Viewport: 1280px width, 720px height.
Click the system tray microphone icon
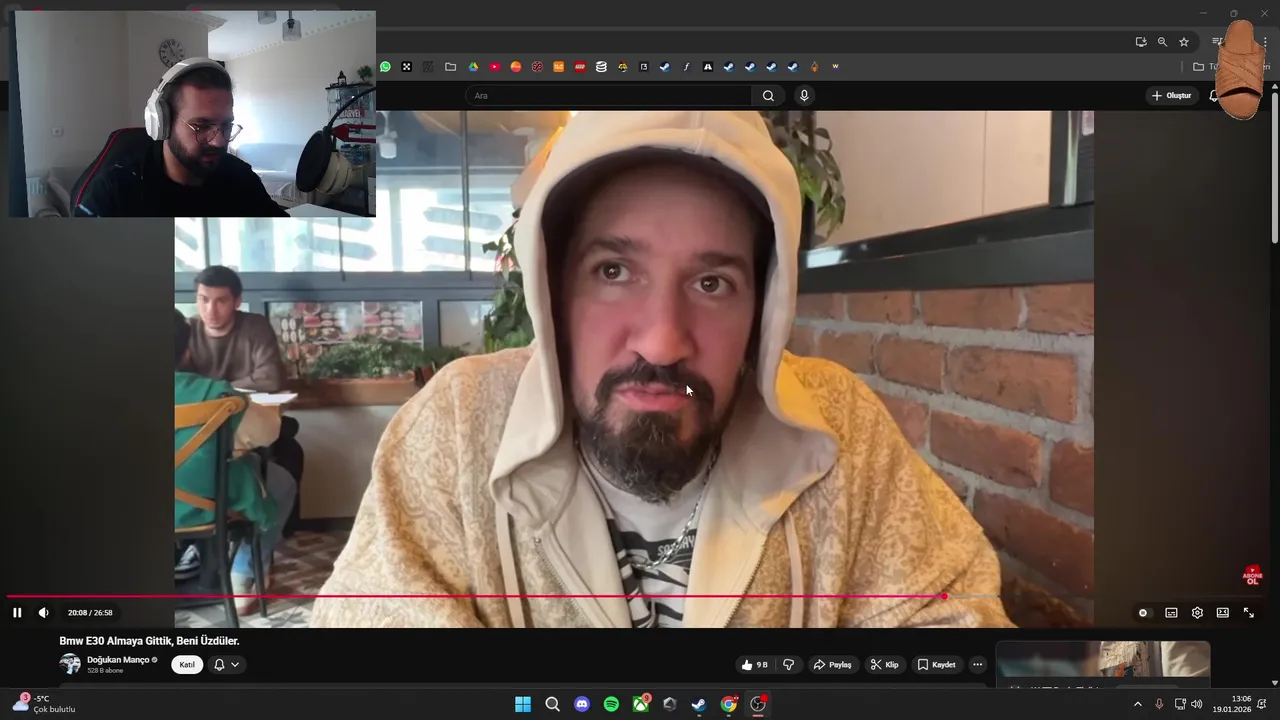click(x=1159, y=704)
